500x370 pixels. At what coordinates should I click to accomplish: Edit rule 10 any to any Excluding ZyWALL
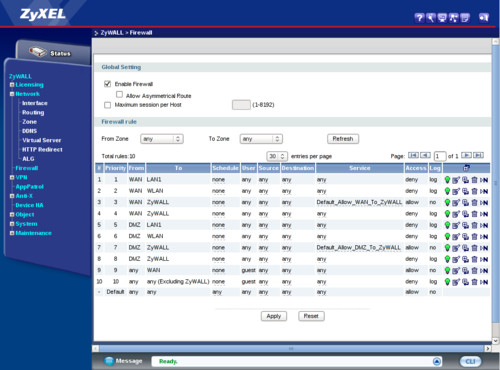[456, 282]
